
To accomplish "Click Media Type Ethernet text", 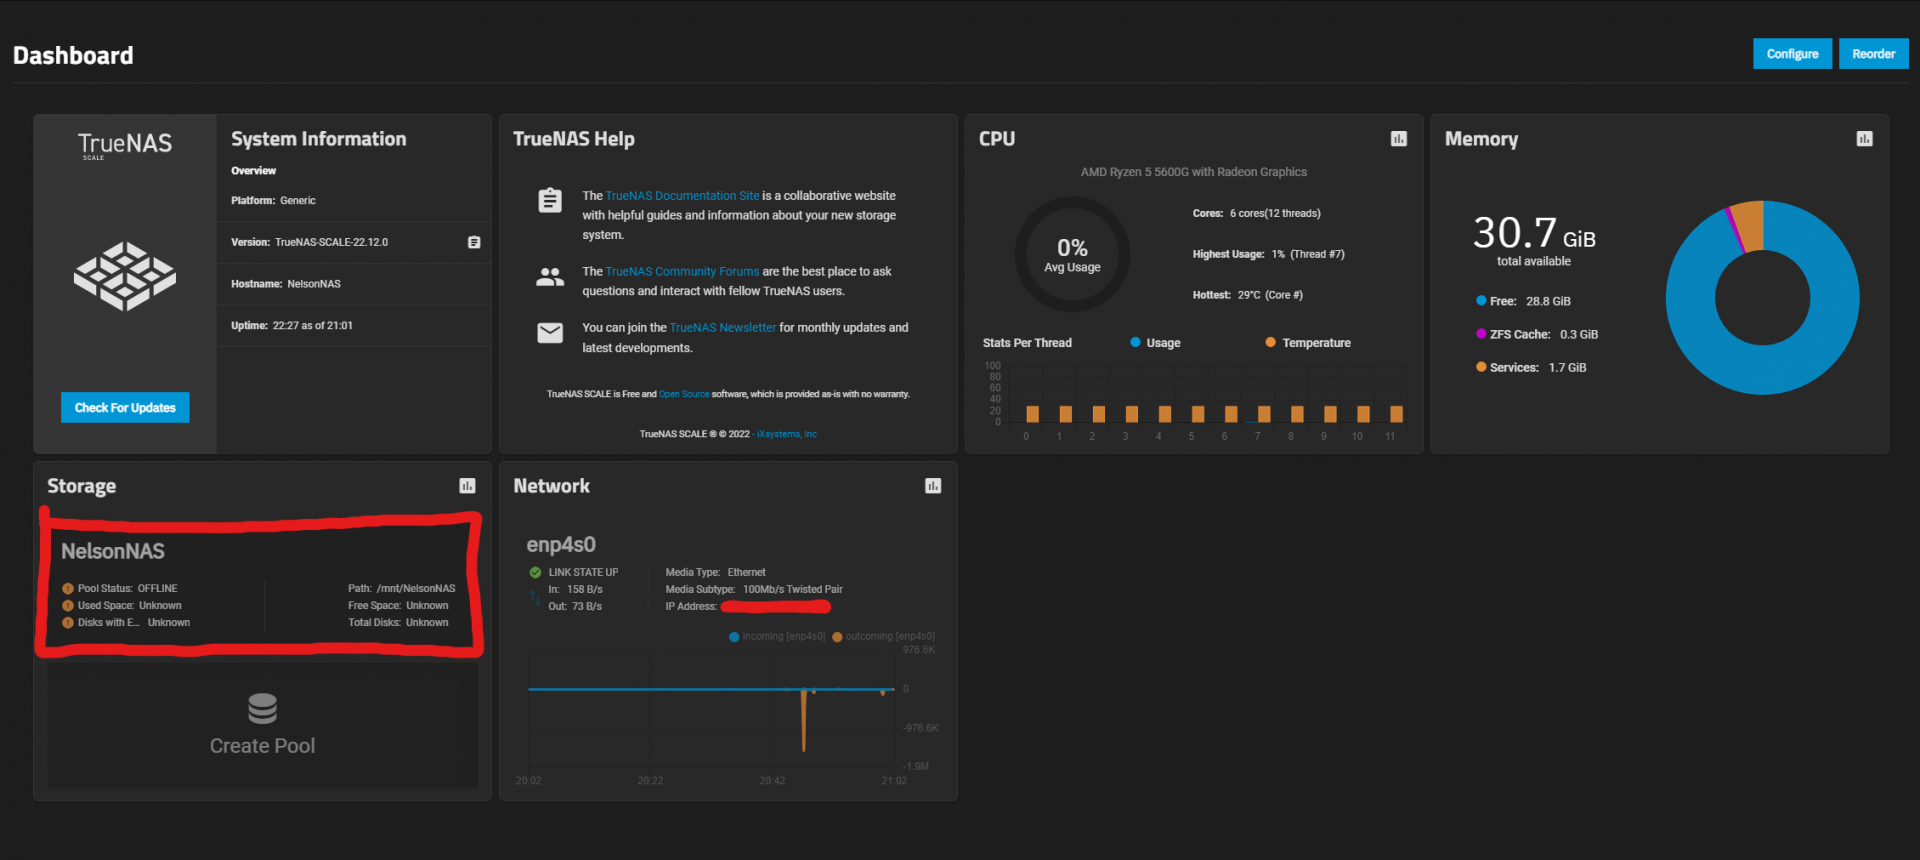I will (x=715, y=573).
